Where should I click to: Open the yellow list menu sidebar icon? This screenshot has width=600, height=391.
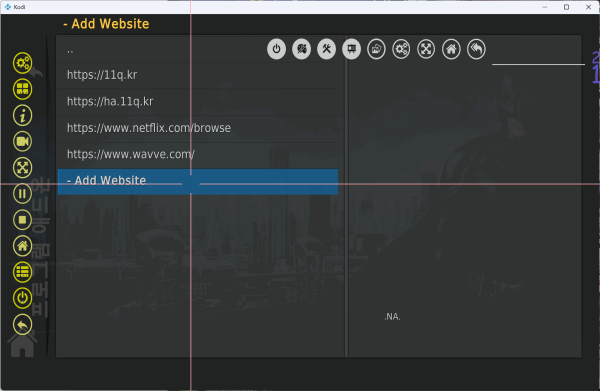pyautogui.click(x=23, y=272)
